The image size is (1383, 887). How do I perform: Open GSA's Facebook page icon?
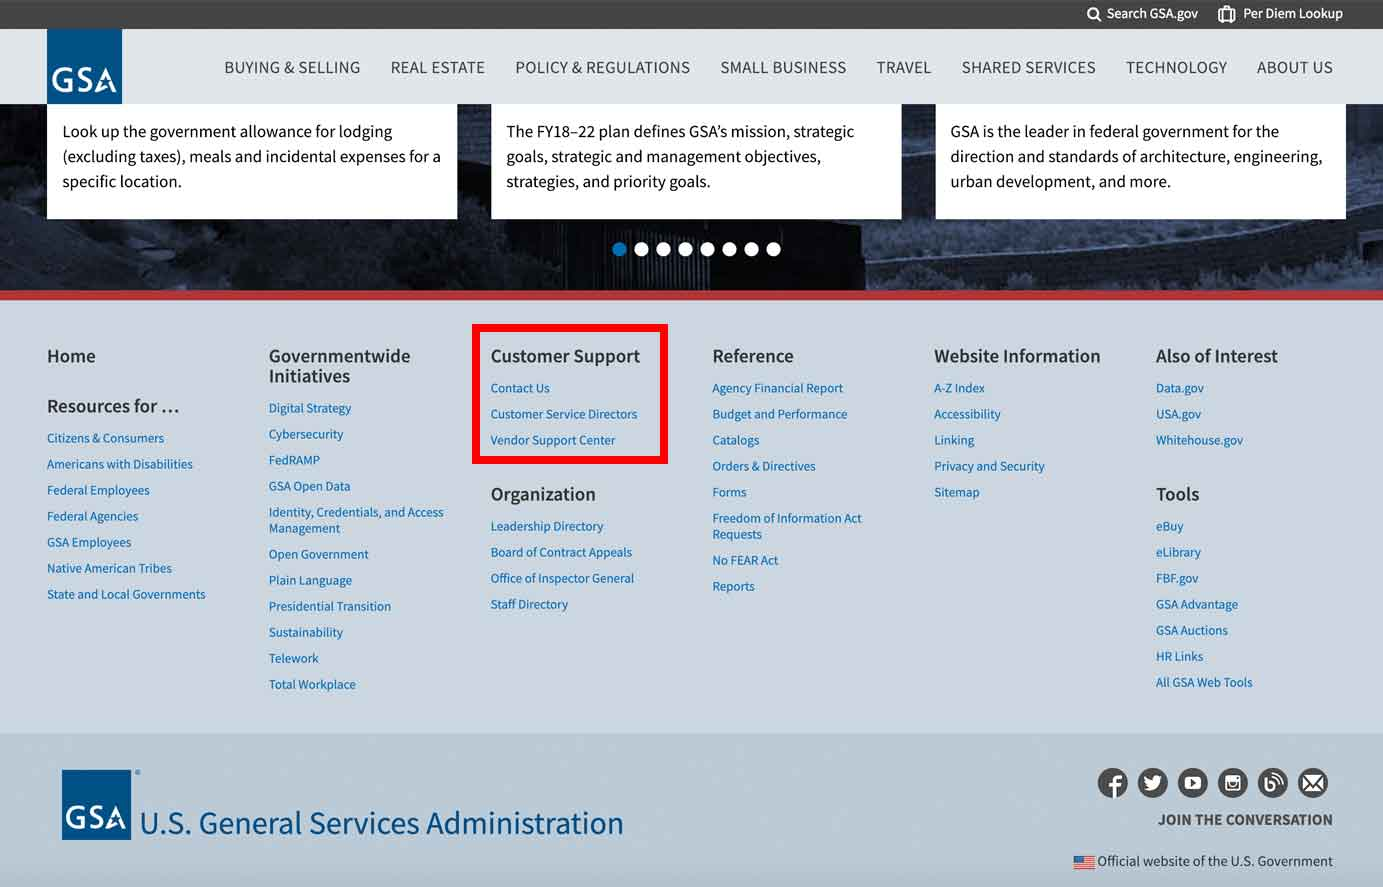(1112, 783)
